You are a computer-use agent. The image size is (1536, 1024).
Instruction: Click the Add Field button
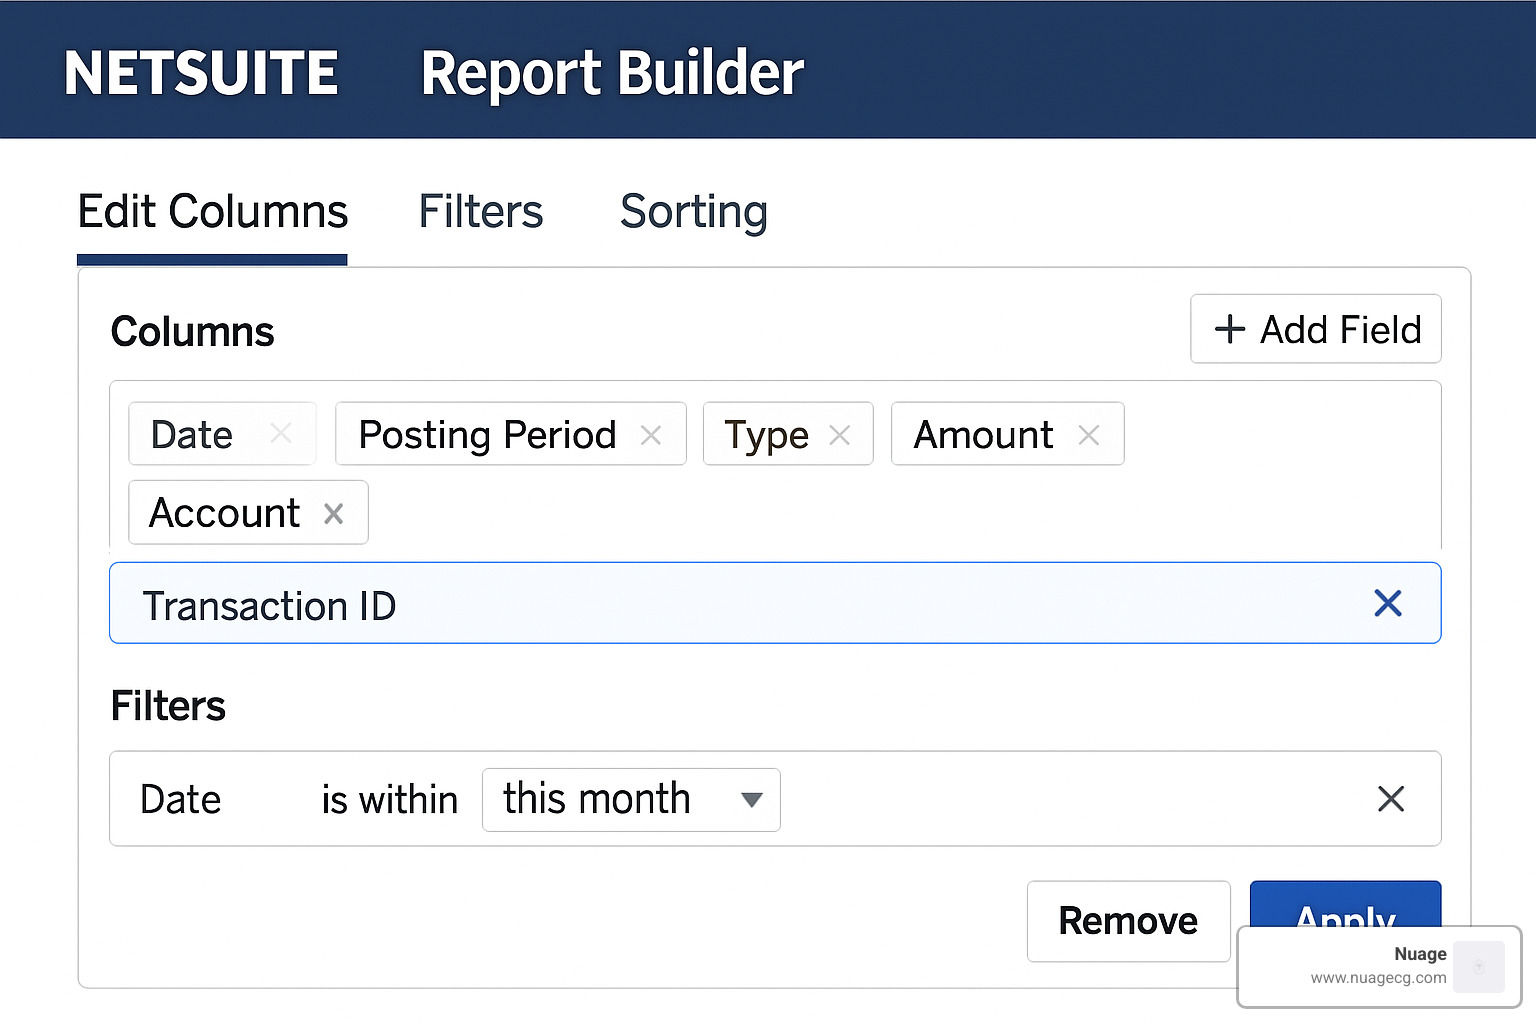(1316, 329)
